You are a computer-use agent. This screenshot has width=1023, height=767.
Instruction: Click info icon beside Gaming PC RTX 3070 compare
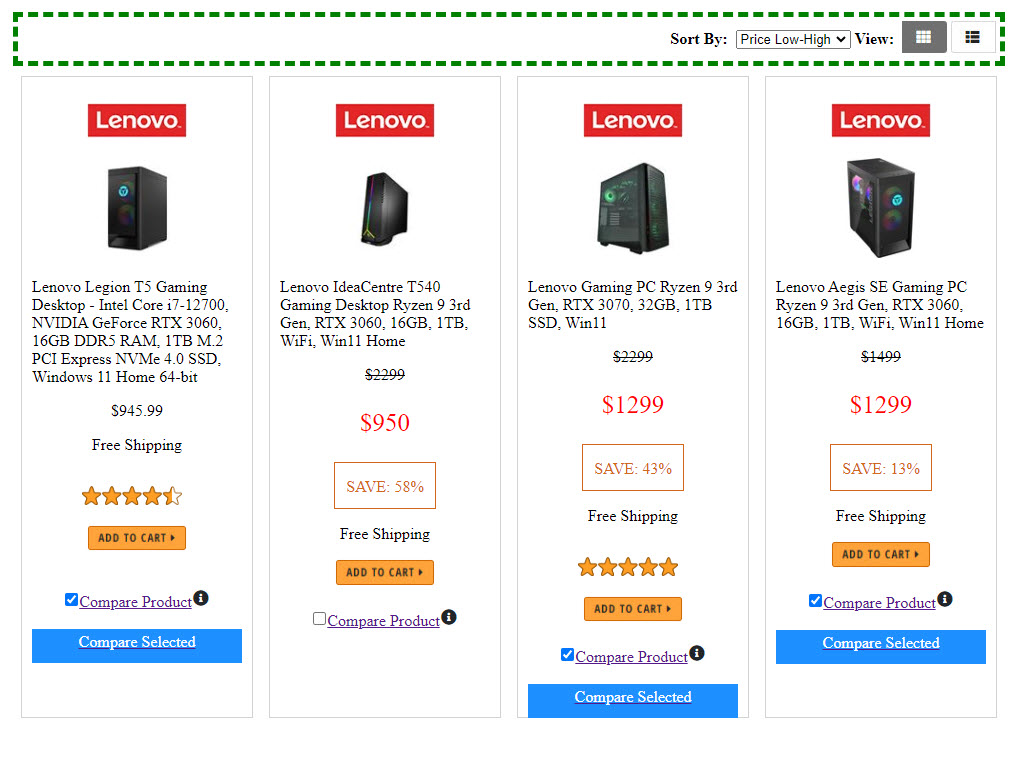click(697, 653)
